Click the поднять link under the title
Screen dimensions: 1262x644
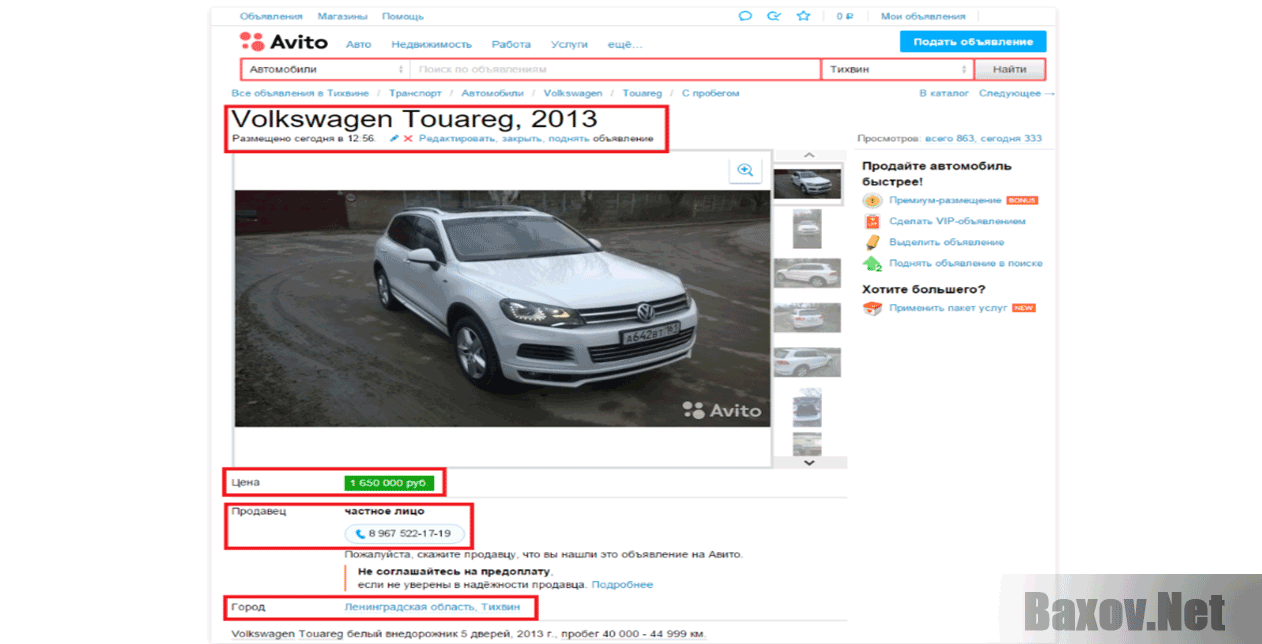[568, 138]
